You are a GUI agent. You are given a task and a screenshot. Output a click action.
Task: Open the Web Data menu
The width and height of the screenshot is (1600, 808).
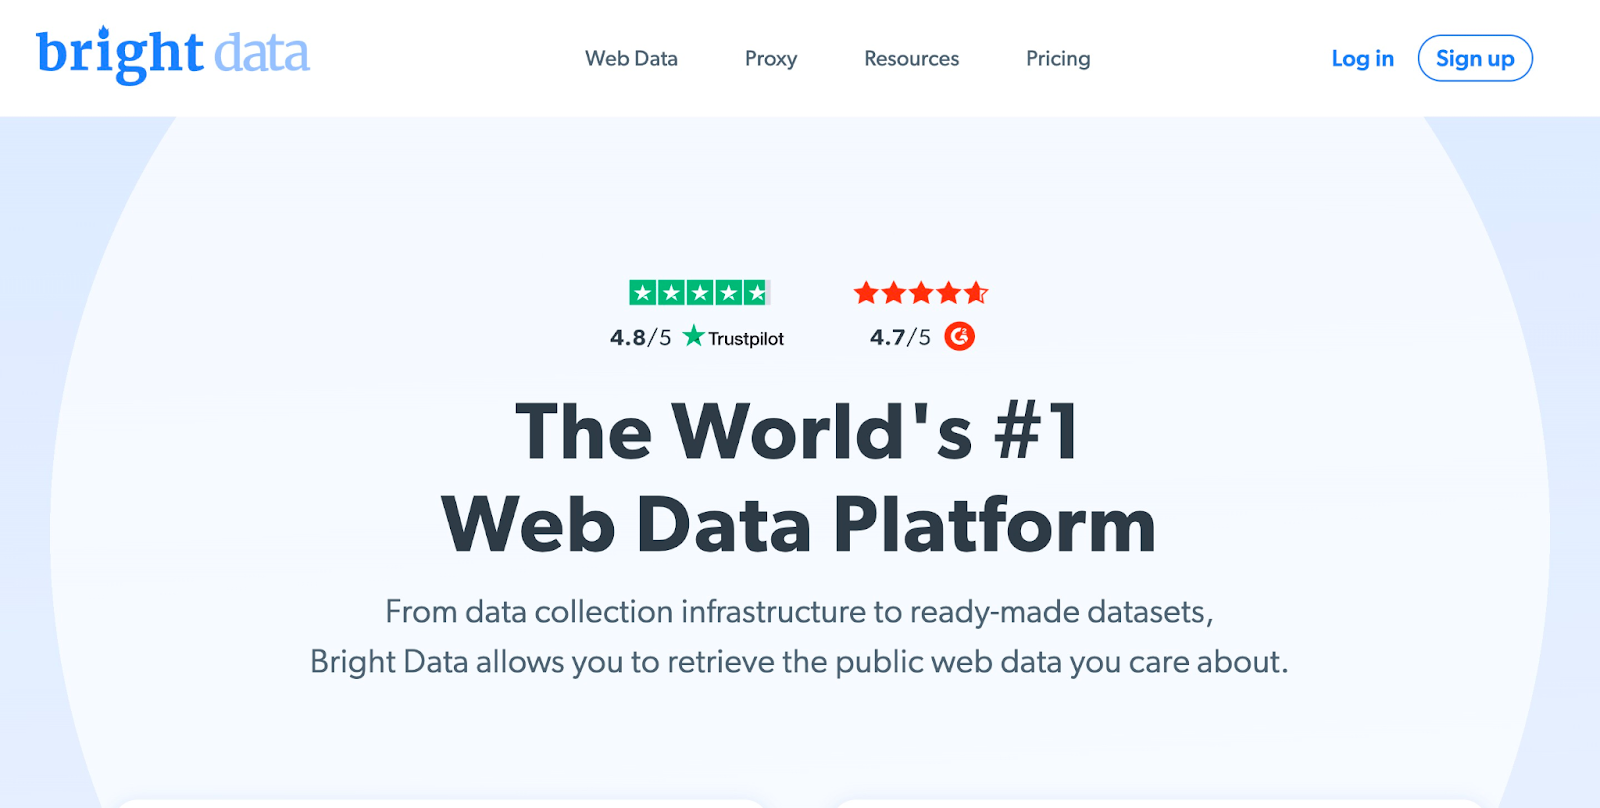tap(631, 59)
